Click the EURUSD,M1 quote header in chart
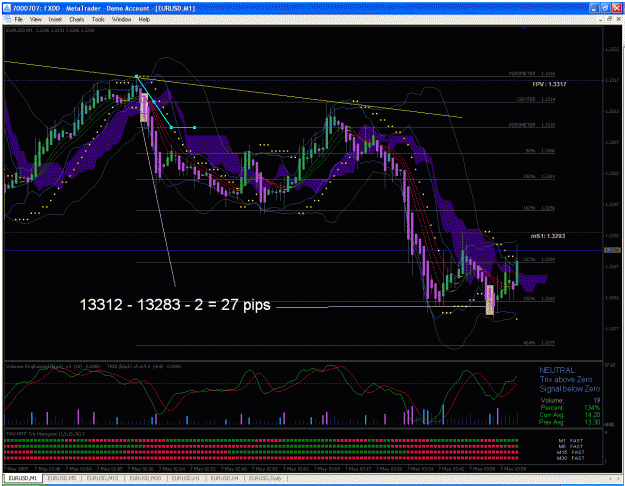 tap(50, 30)
